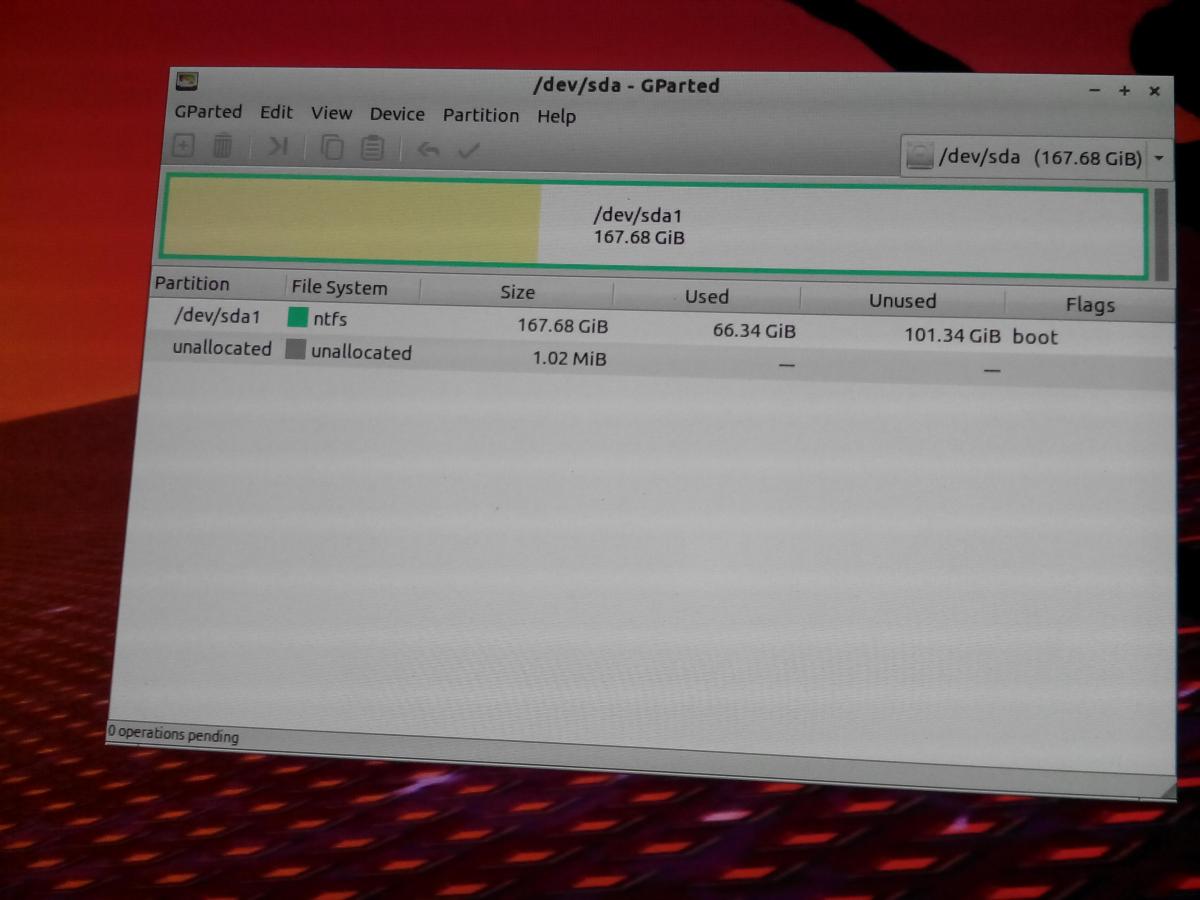Open the Edit menu
The width and height of the screenshot is (1200, 900).
276,112
